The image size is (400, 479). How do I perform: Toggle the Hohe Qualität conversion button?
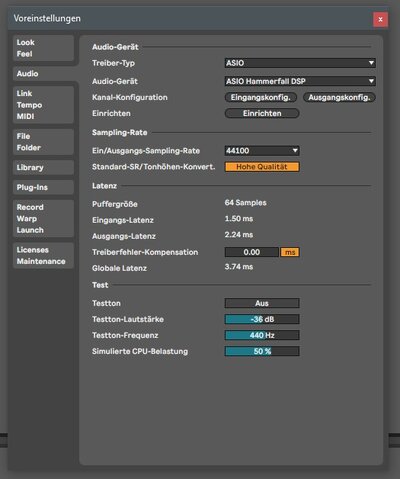262,167
